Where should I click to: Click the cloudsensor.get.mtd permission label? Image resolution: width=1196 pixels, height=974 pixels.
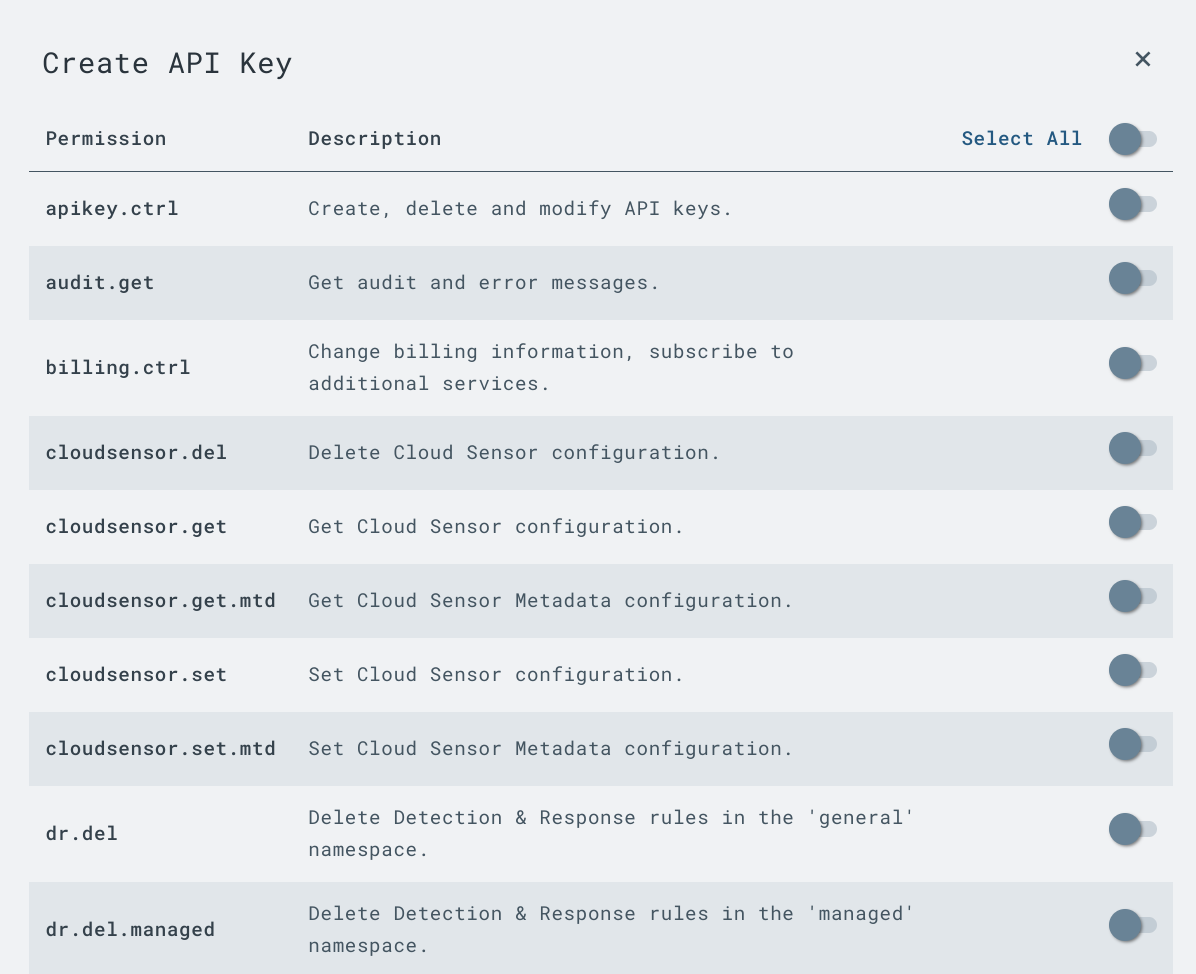pyautogui.click(x=160, y=601)
